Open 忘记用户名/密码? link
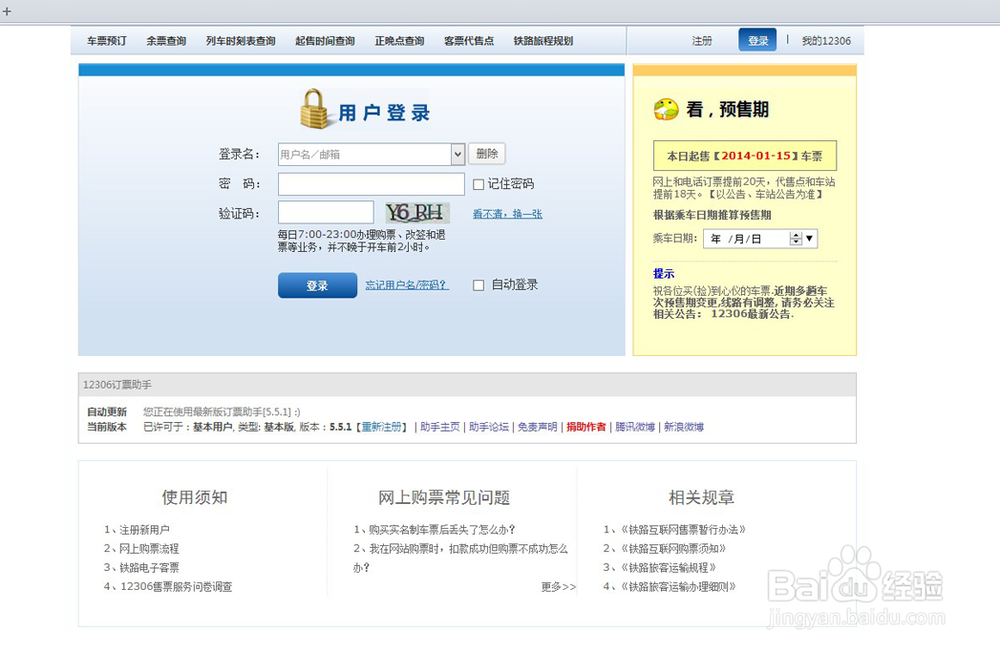 pos(407,285)
